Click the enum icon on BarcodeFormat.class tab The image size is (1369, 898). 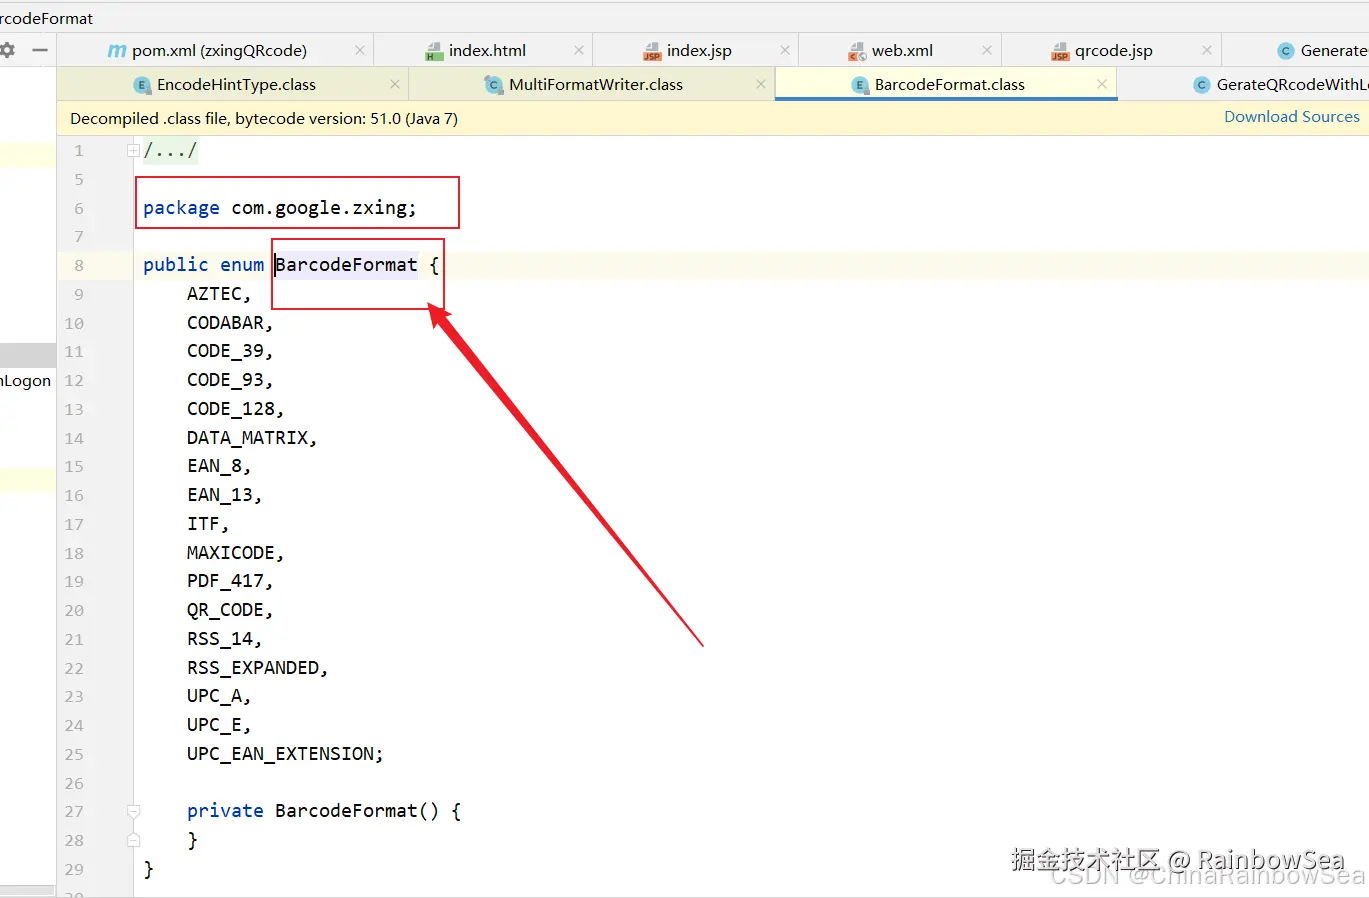click(860, 85)
